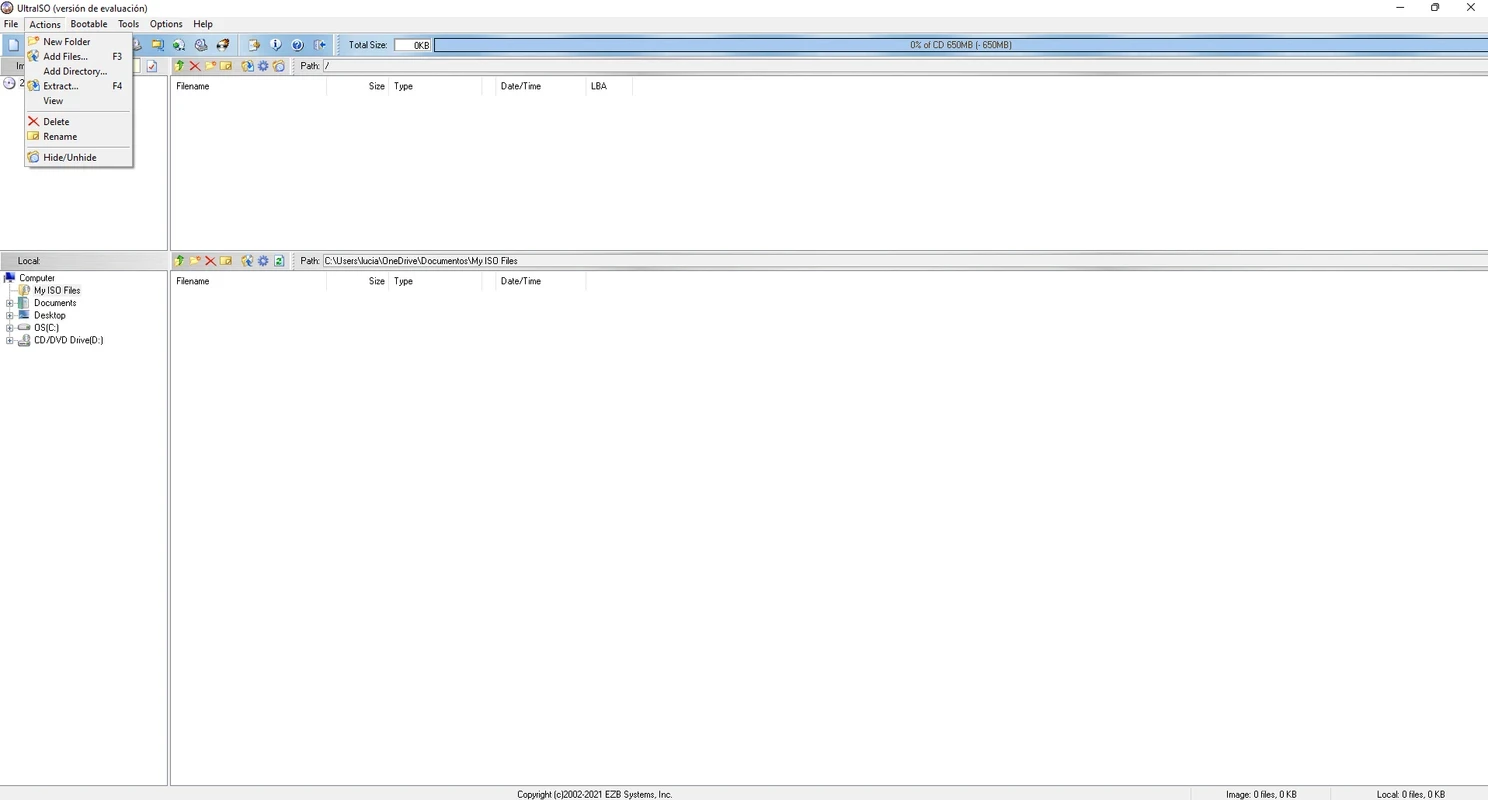Choose Add Files... from Actions menu

(65, 57)
